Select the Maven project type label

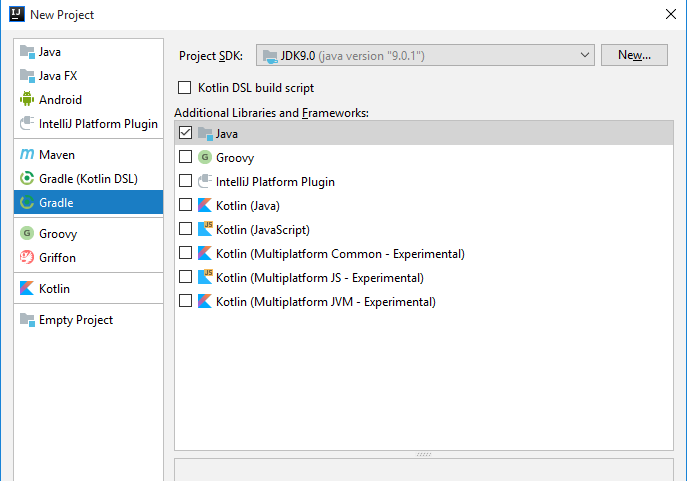57,155
